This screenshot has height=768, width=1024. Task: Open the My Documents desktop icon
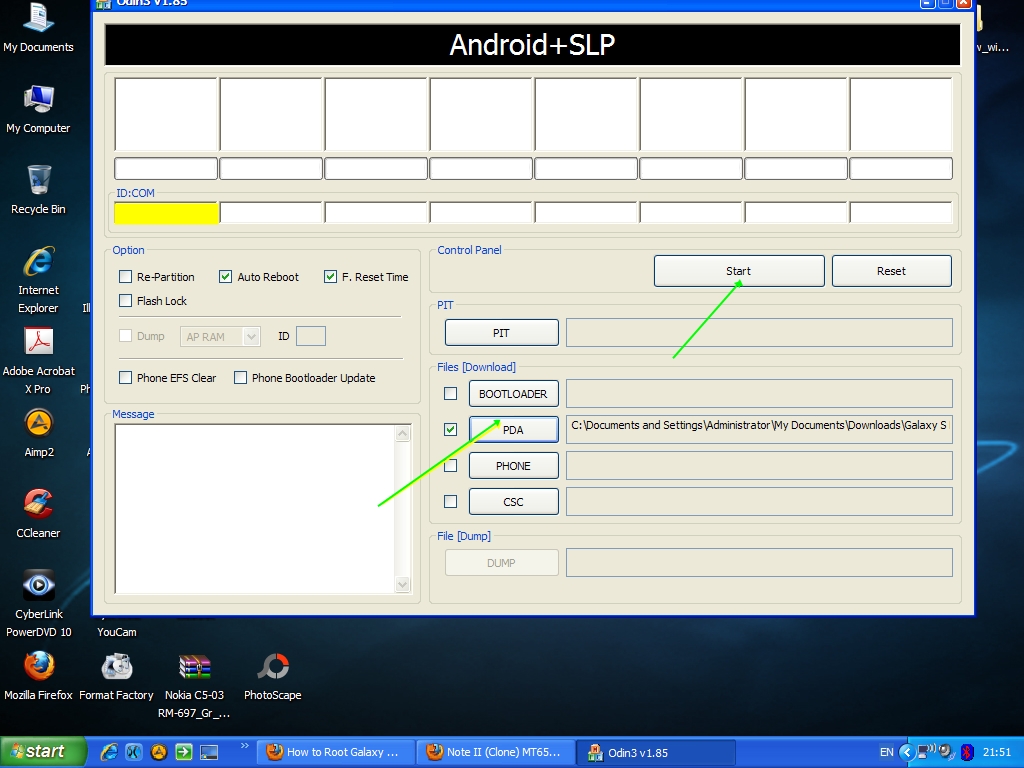click(x=38, y=27)
